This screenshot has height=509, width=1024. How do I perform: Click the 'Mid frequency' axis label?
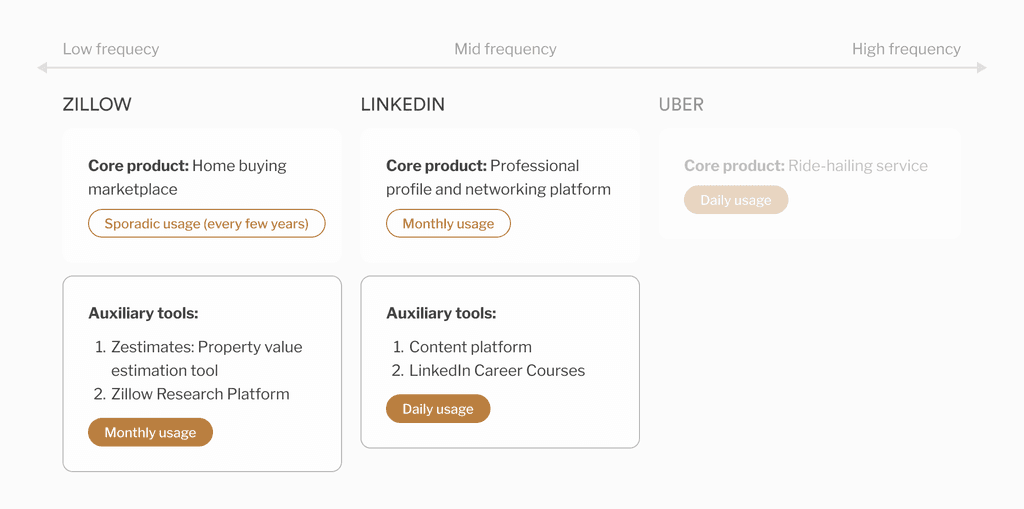tap(505, 49)
